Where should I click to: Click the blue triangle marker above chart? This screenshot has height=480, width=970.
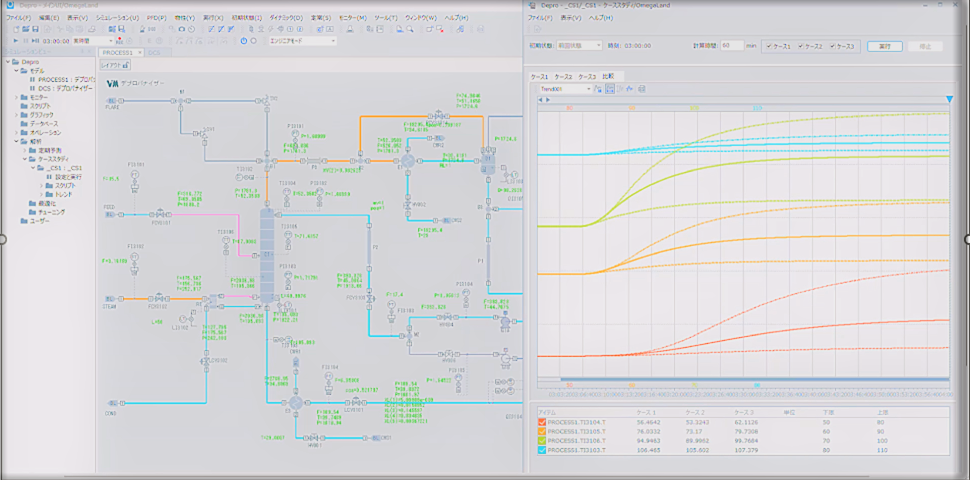(x=948, y=99)
